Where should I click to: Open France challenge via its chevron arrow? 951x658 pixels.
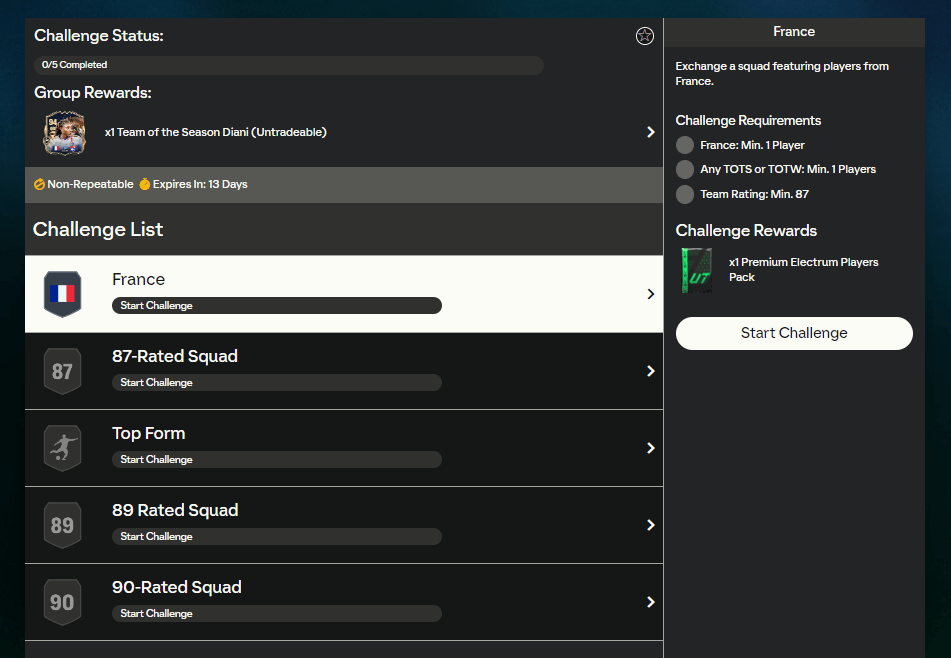coord(650,294)
